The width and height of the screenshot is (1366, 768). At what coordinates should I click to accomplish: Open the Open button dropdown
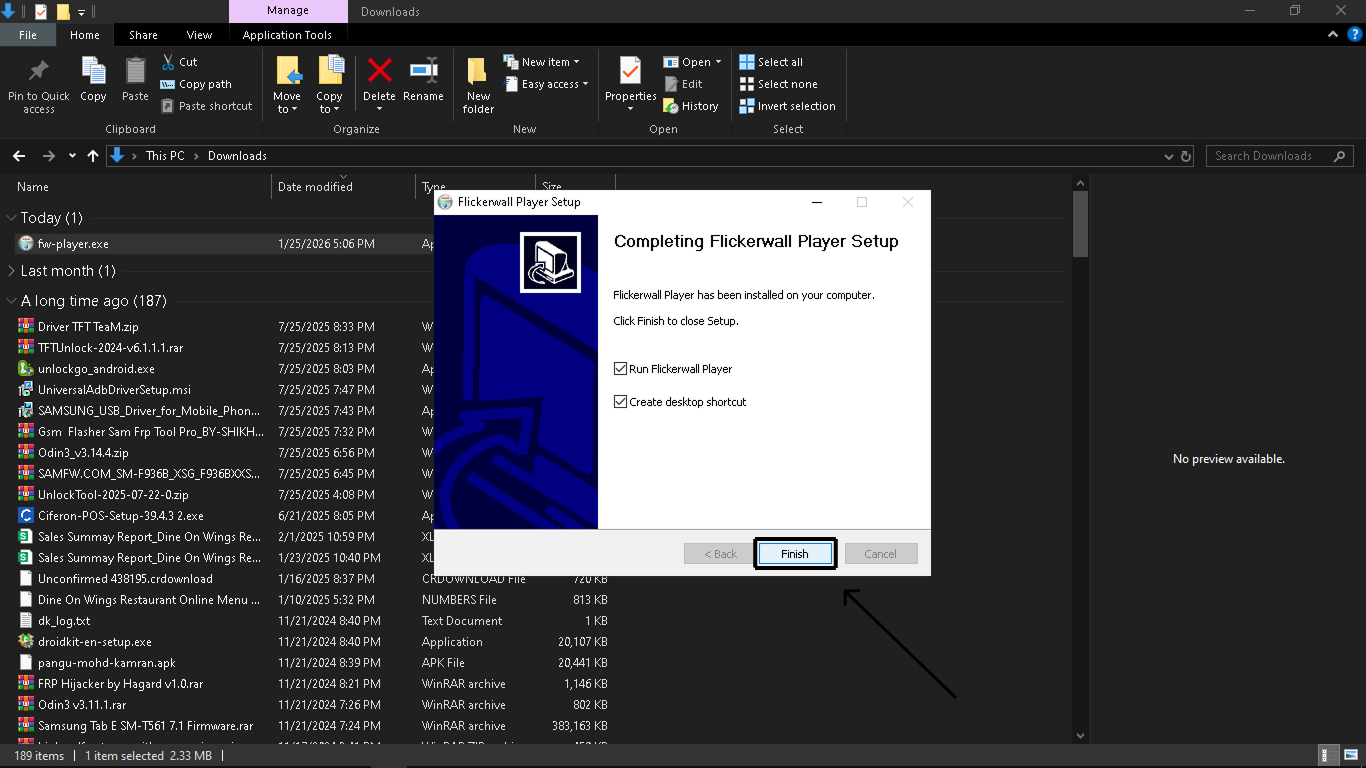[718, 62]
